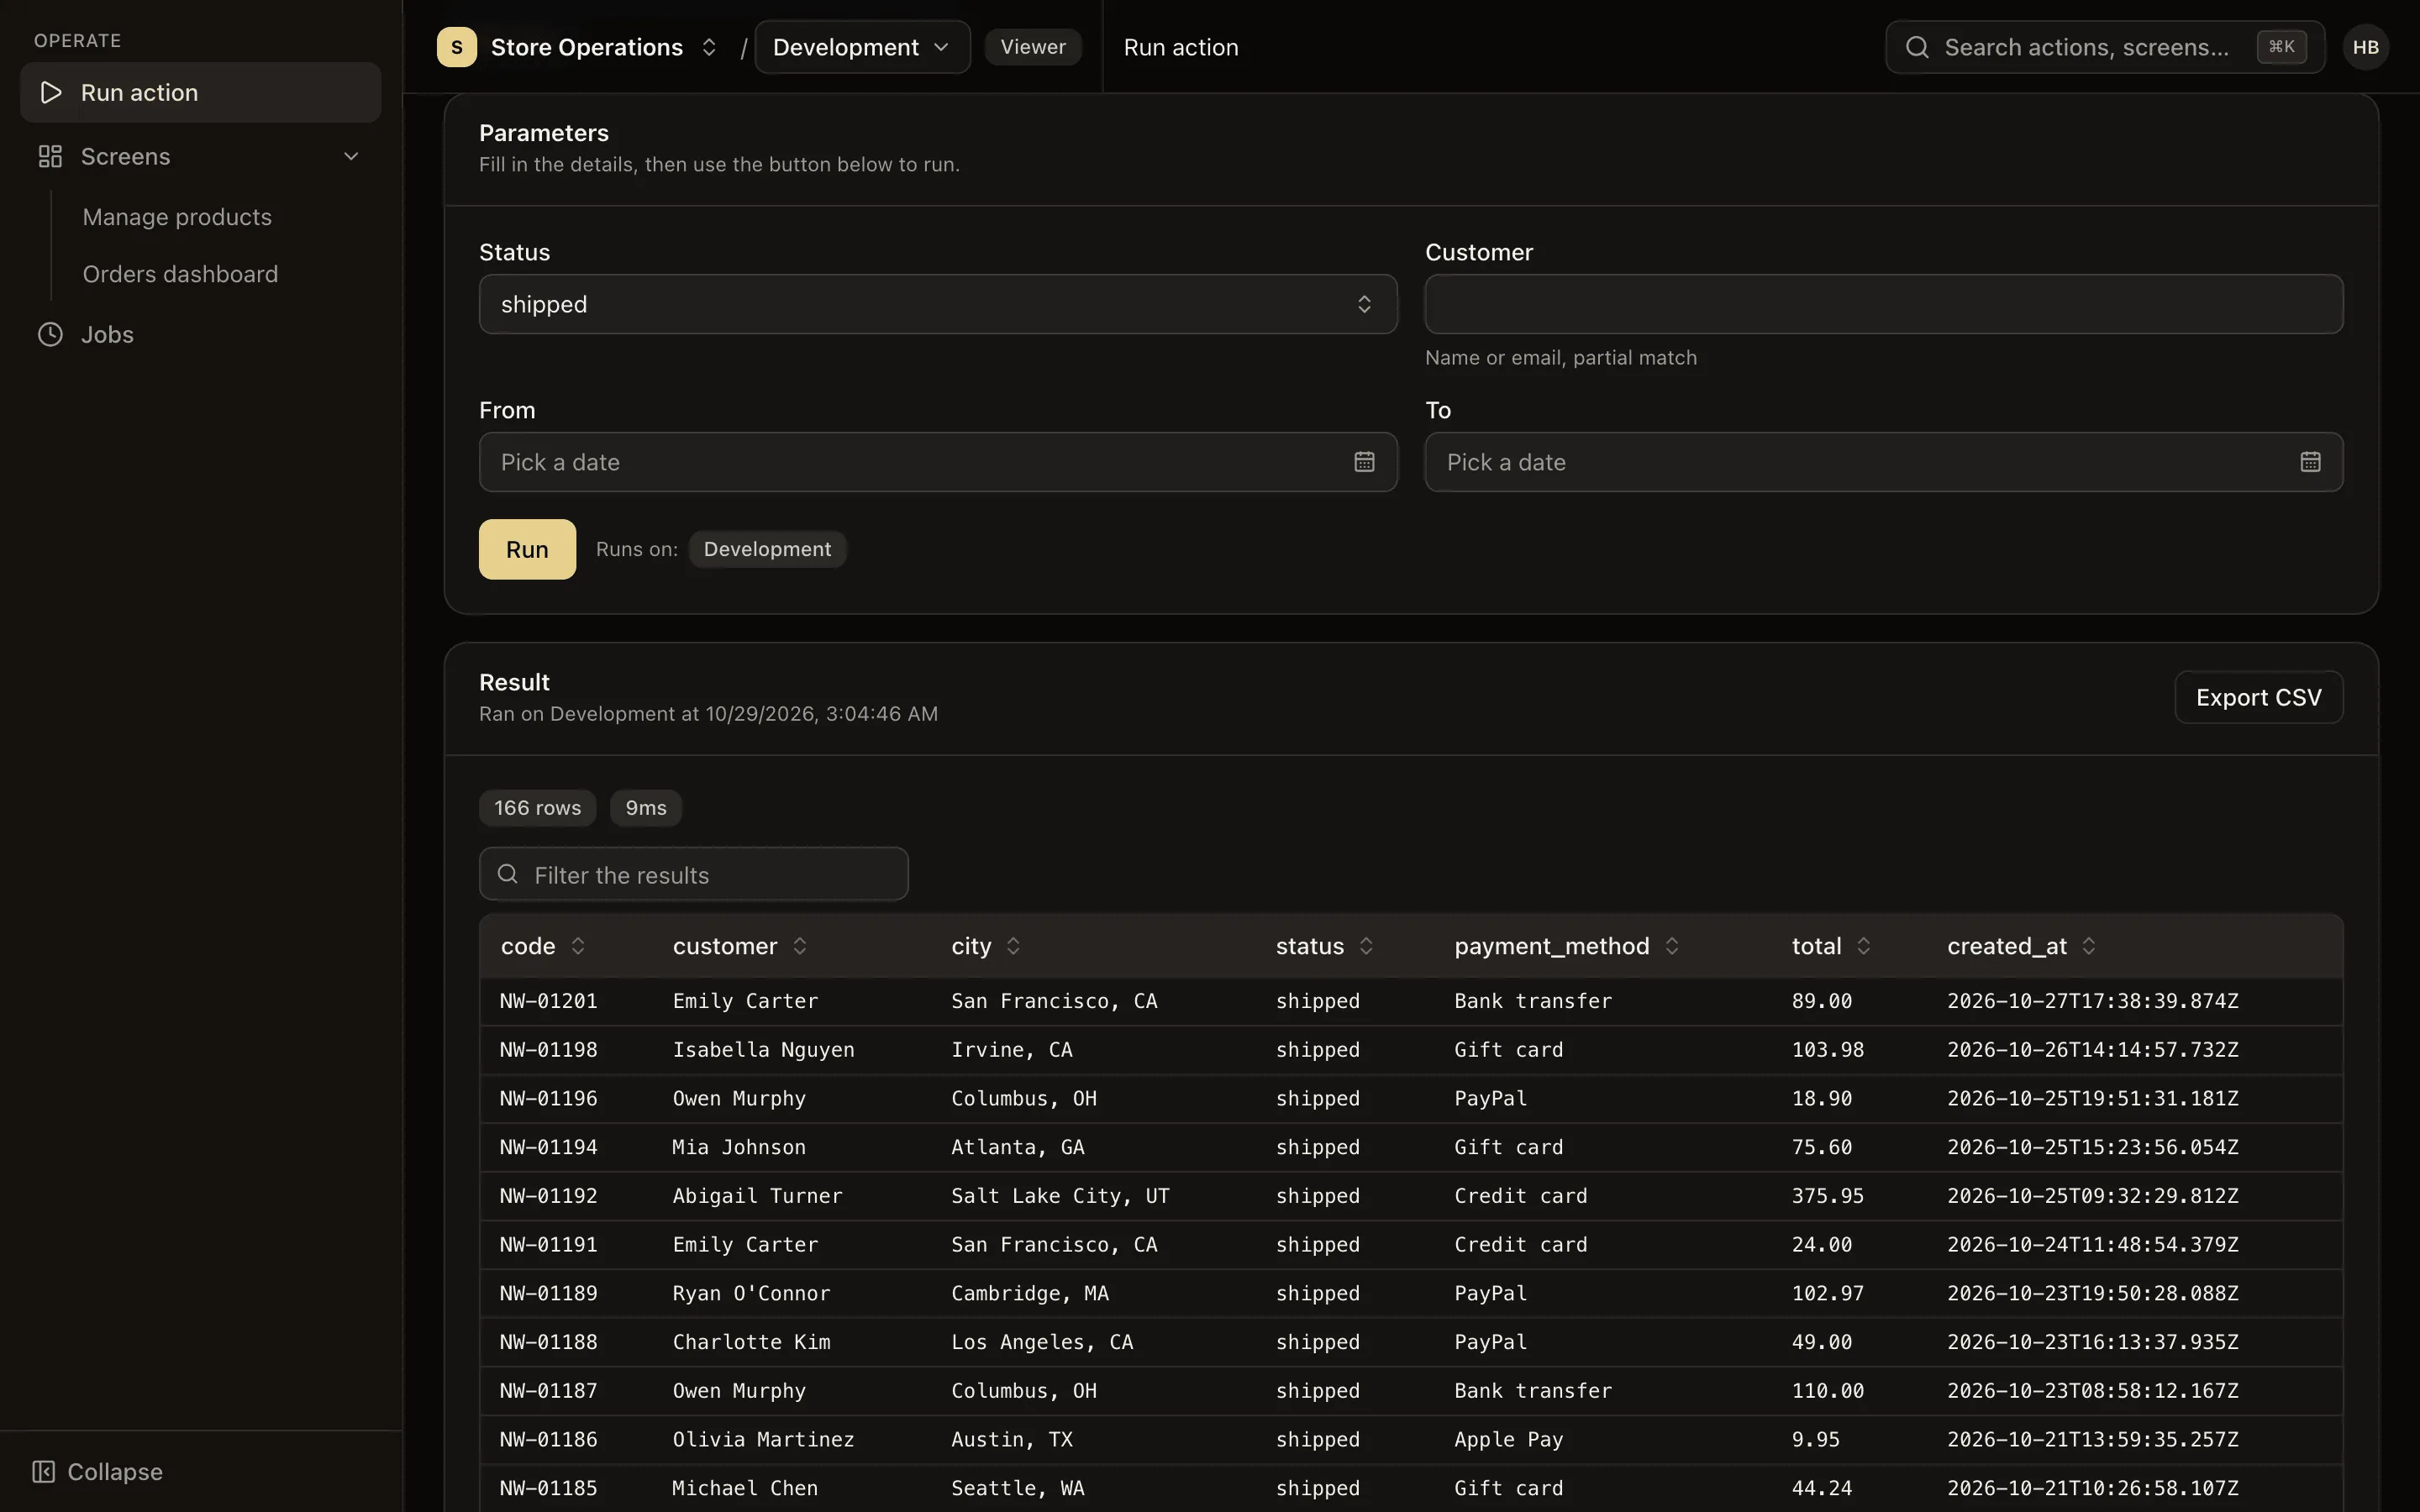The height and width of the screenshot is (1512, 2420).
Task: Select Run action in the sidebar
Action: (200, 92)
